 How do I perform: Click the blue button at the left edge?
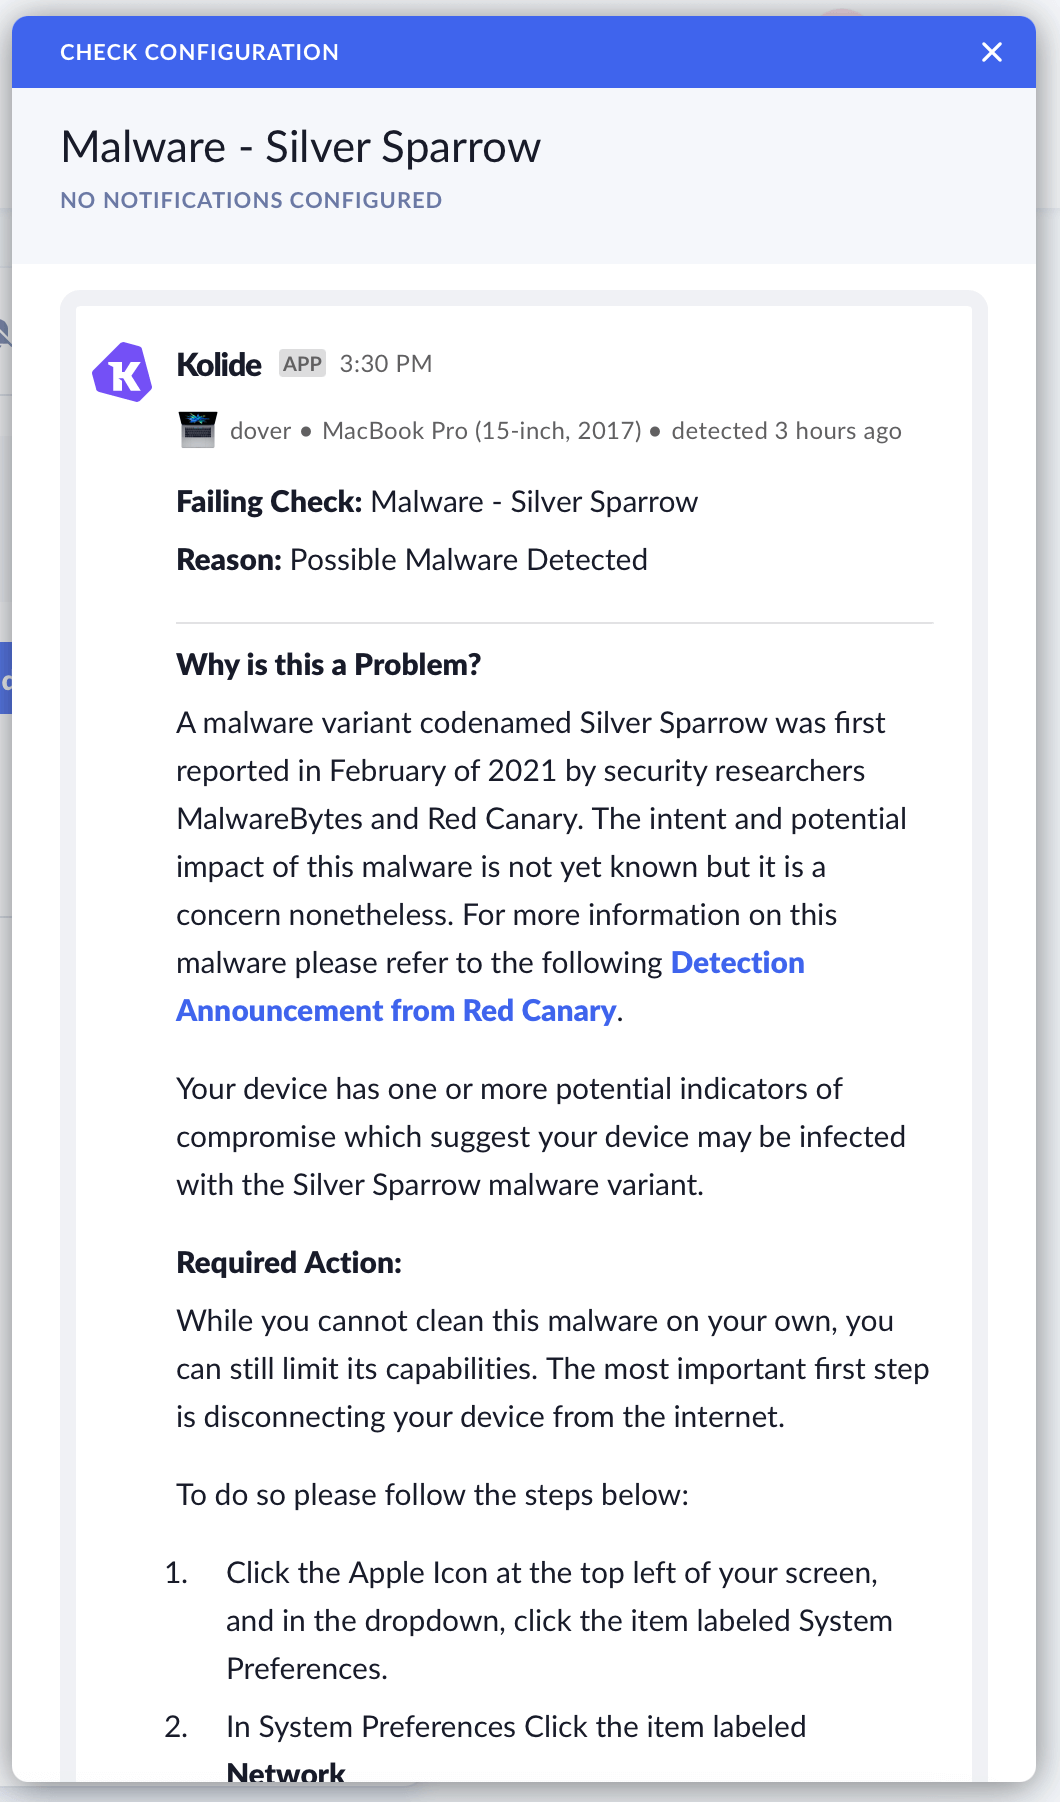[x=5, y=678]
